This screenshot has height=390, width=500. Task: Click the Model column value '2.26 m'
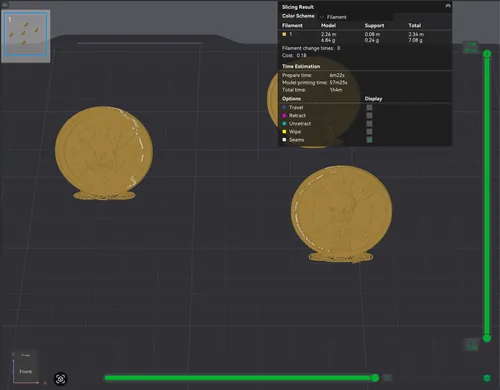329,34
